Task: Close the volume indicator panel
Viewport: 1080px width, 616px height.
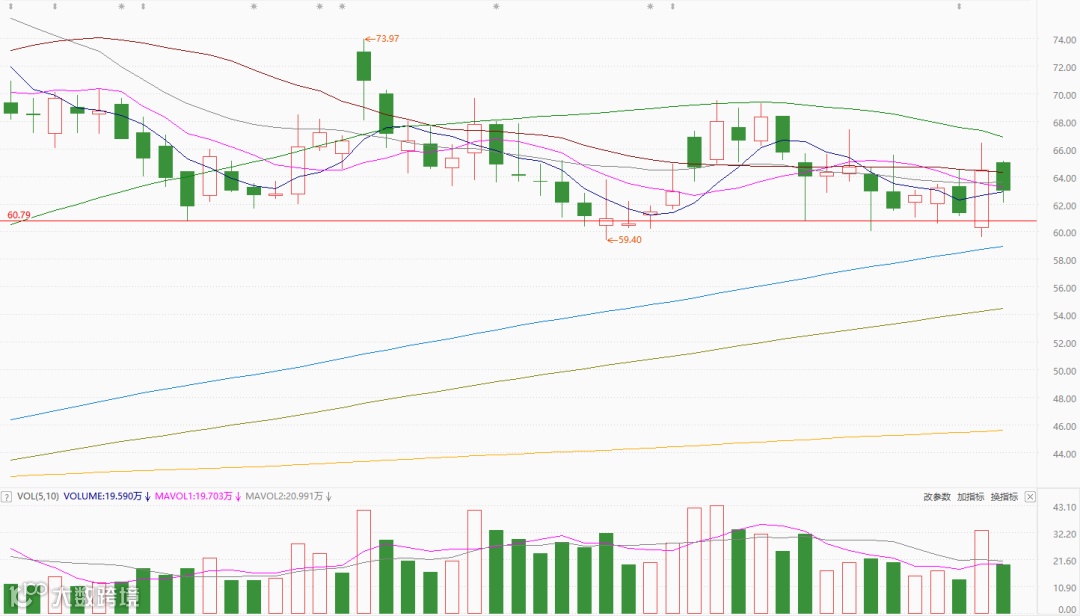Action: [x=1030, y=496]
